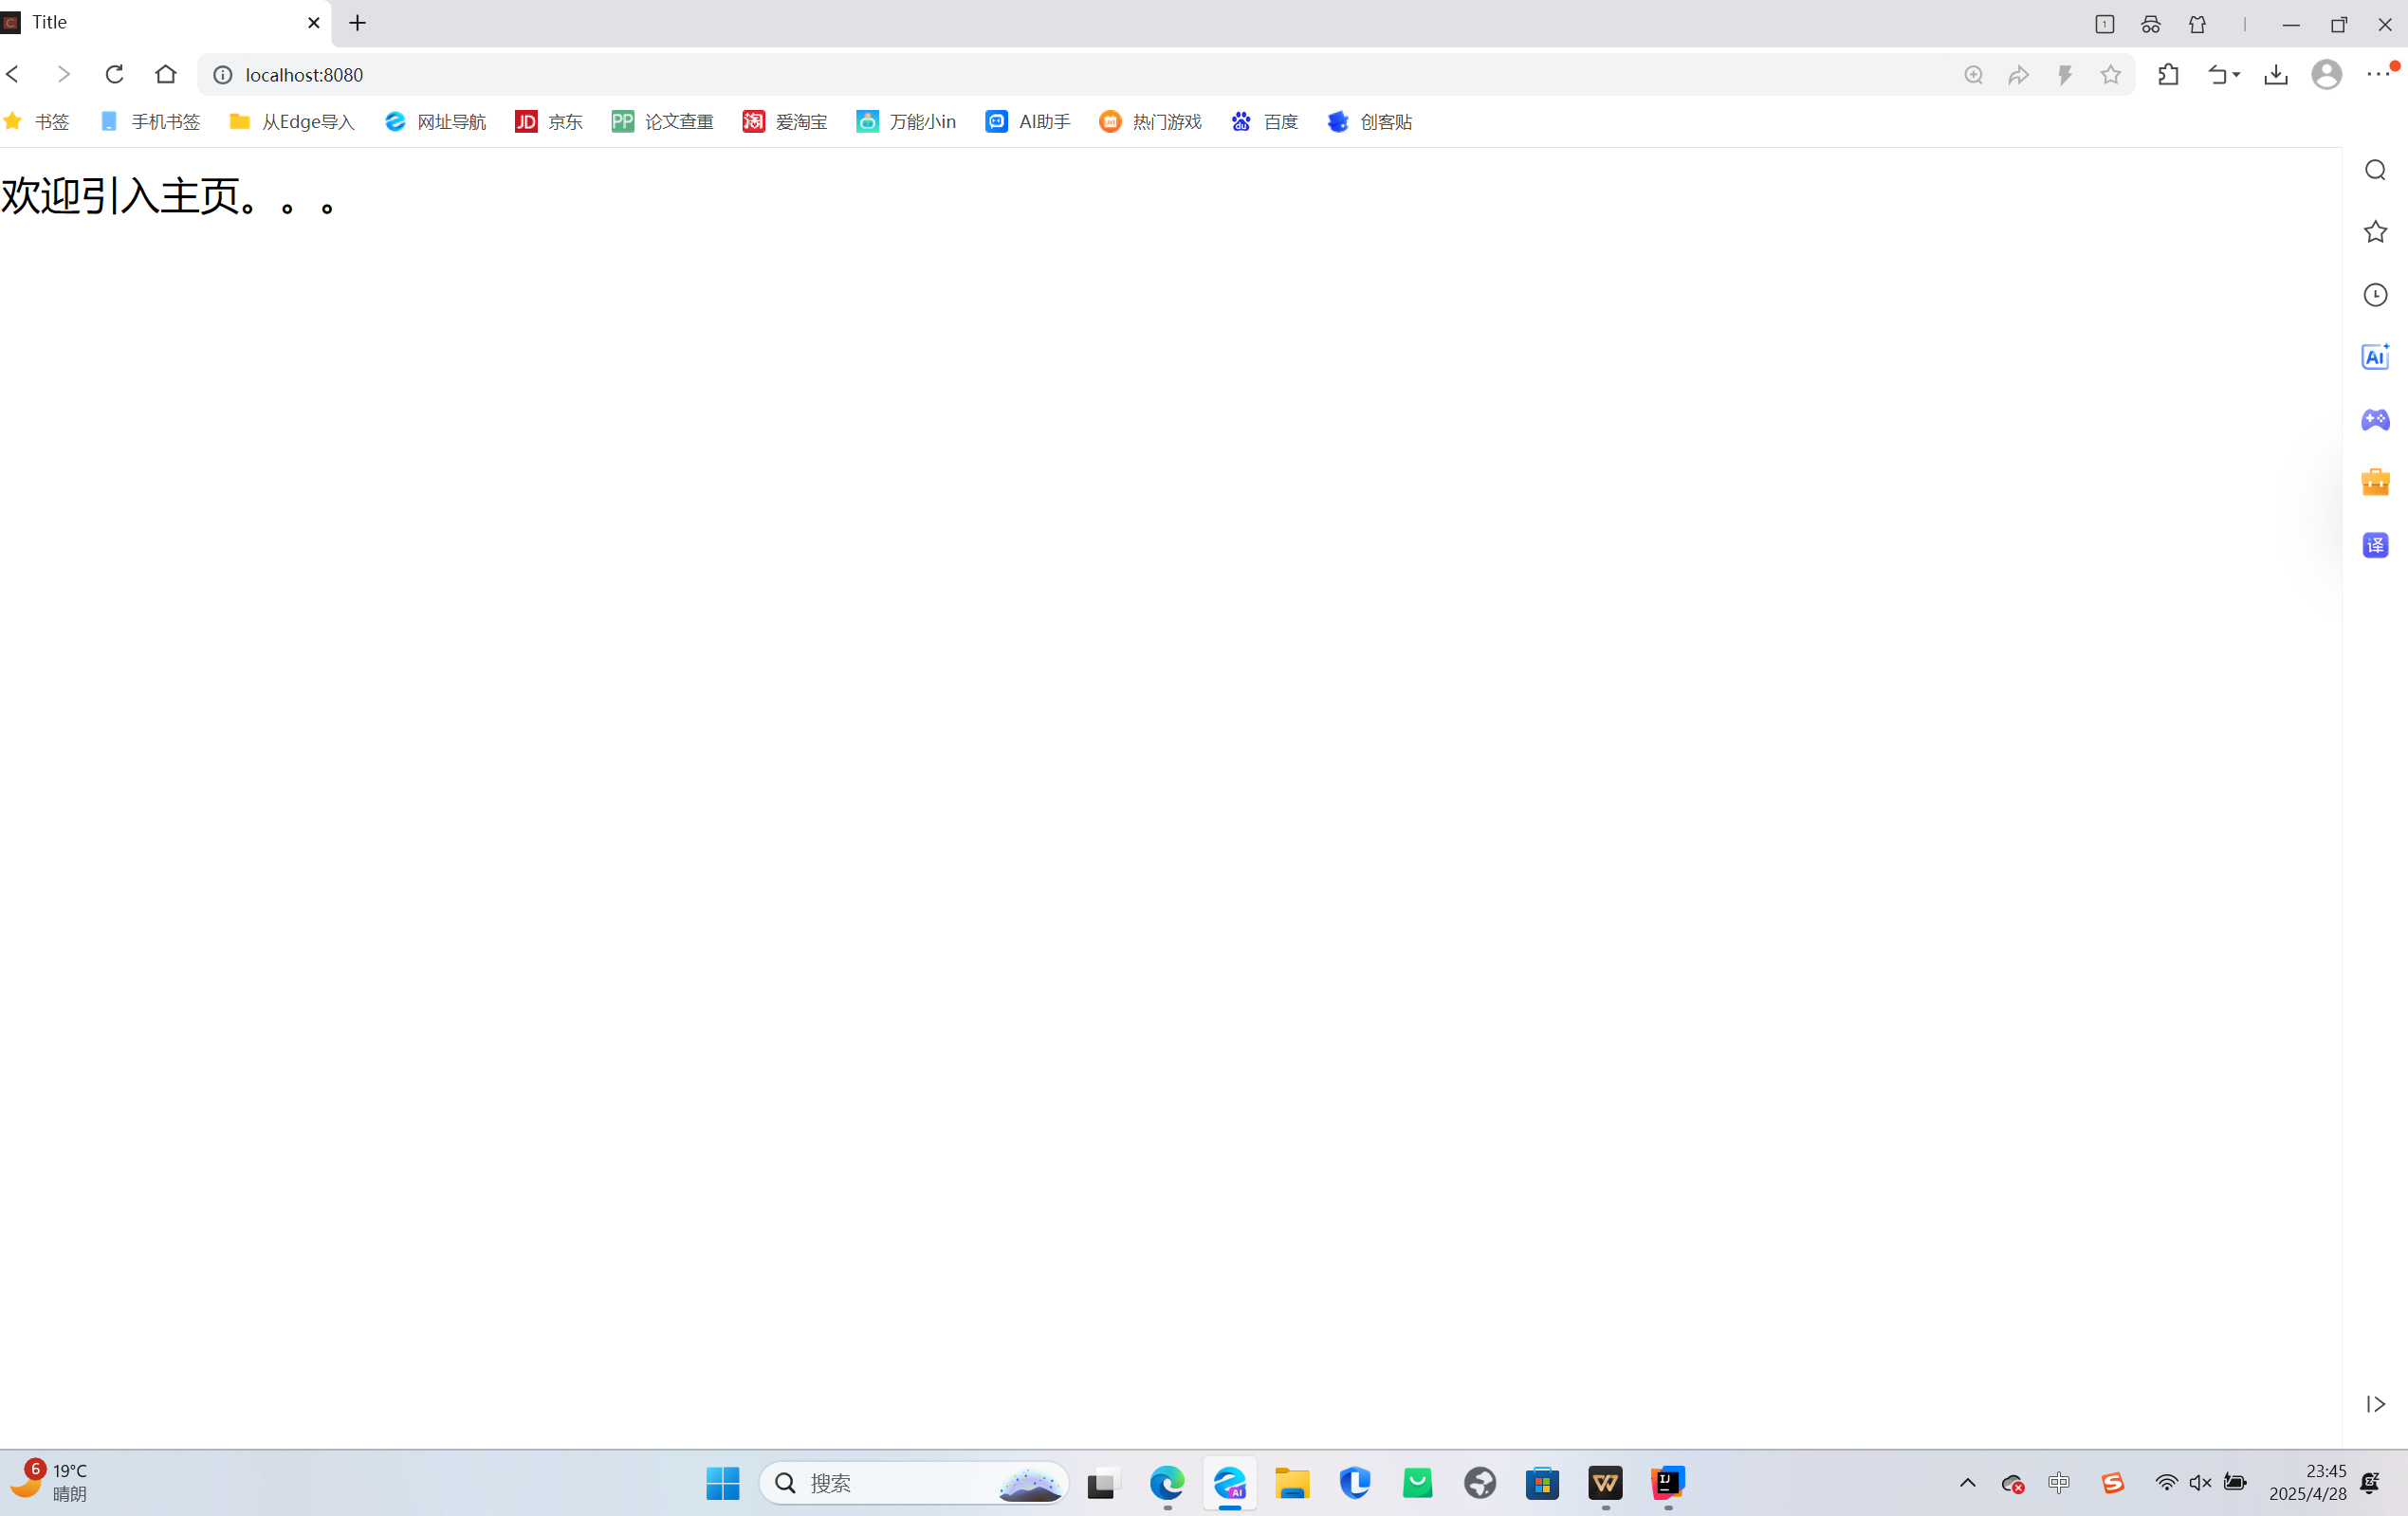This screenshot has height=1516, width=2408.
Task: Open the games controller sidebar icon
Action: tap(2375, 420)
